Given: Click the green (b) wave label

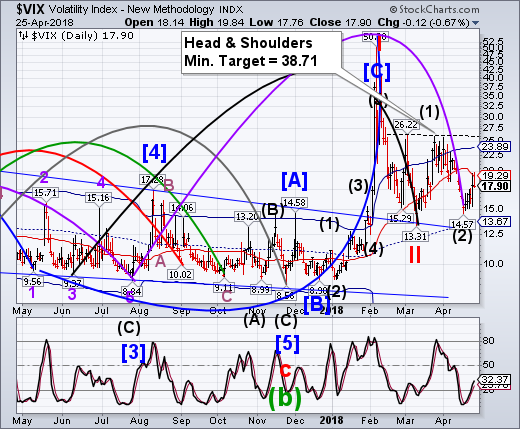Looking at the screenshot, I should tap(285, 398).
